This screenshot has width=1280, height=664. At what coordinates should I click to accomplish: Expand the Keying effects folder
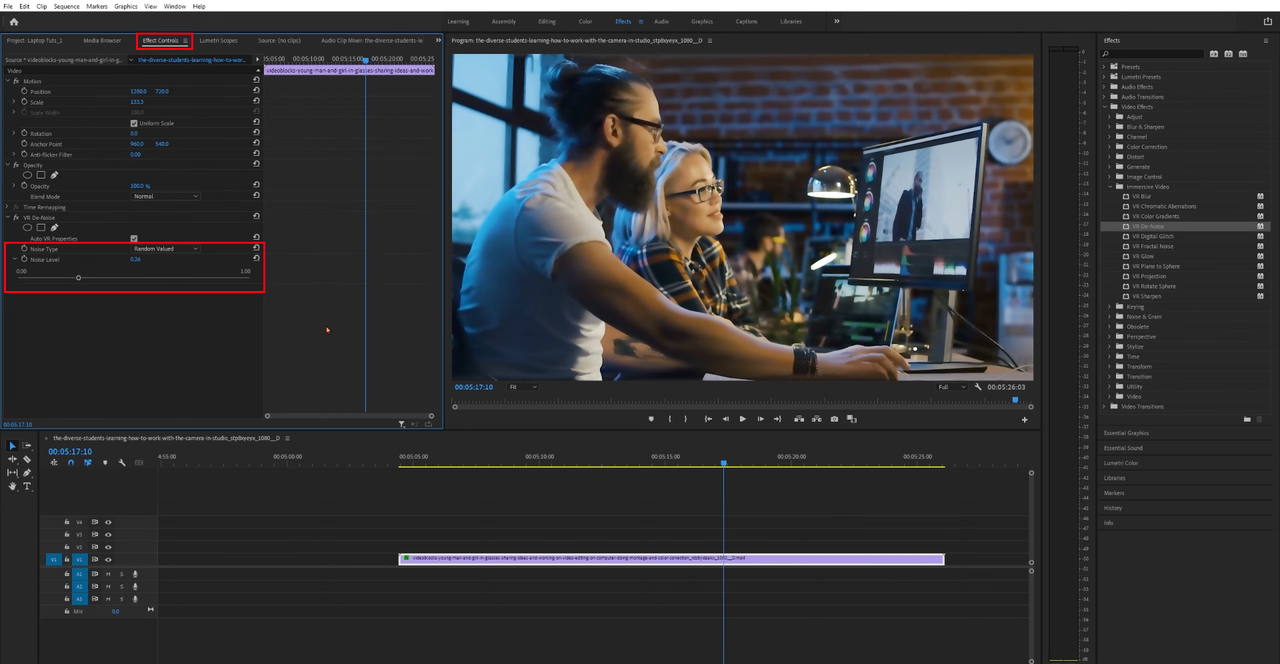coord(1109,306)
